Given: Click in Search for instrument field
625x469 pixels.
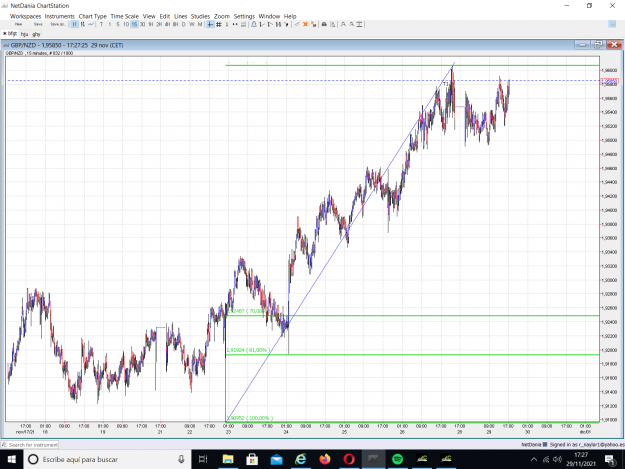Looking at the screenshot, I should pyautogui.click(x=30, y=445).
